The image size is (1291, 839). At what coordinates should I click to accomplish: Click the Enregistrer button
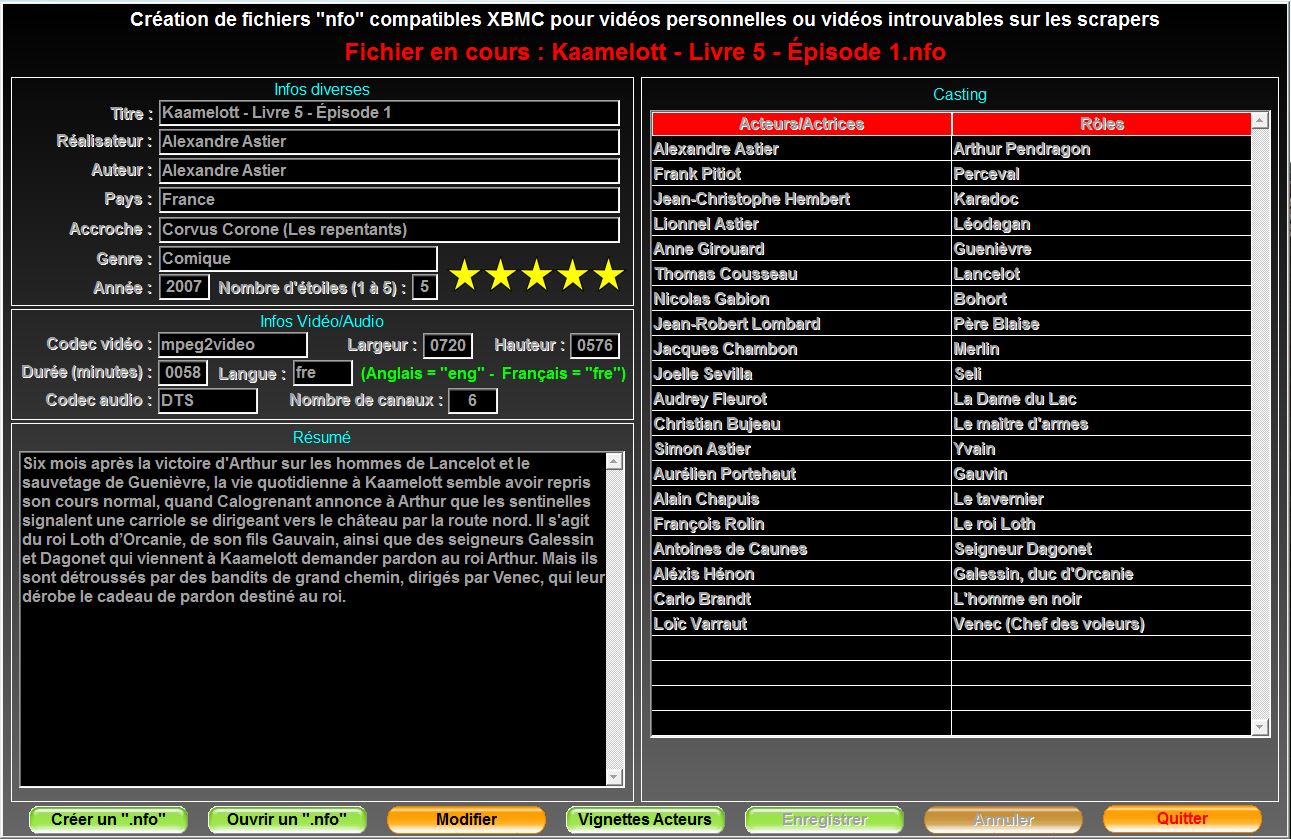point(824,819)
